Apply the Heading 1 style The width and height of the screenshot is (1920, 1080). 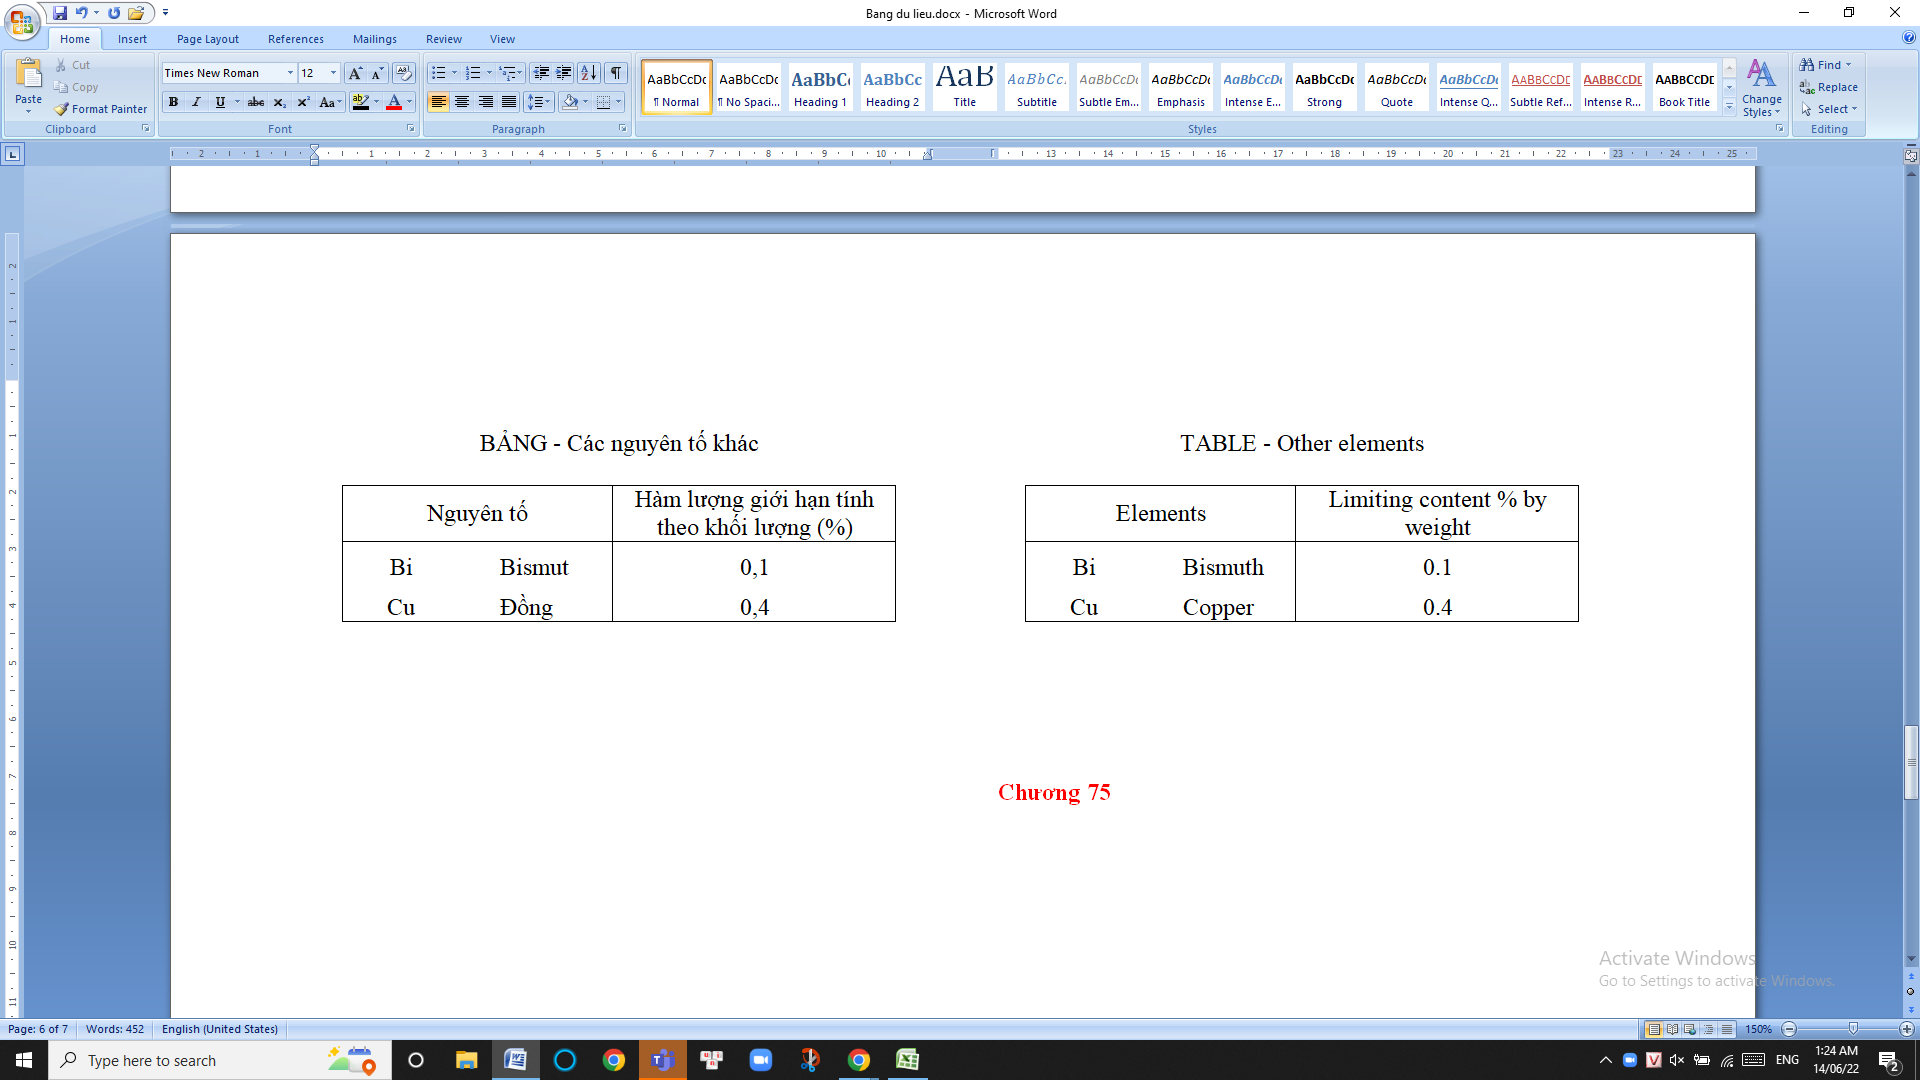tap(820, 87)
